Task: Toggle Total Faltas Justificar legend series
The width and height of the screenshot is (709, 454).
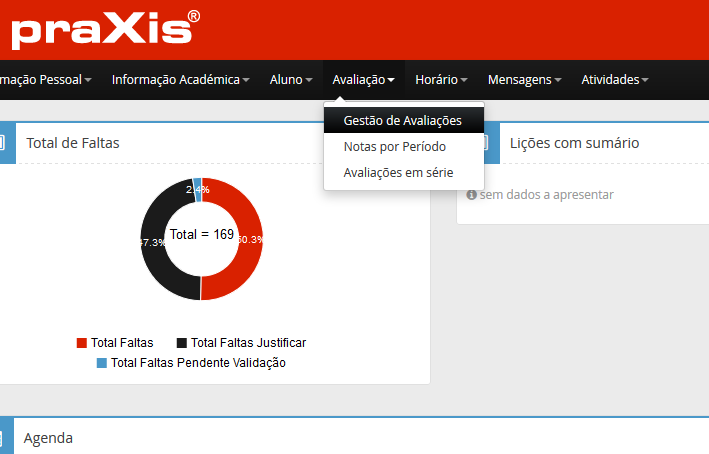Action: [x=240, y=343]
